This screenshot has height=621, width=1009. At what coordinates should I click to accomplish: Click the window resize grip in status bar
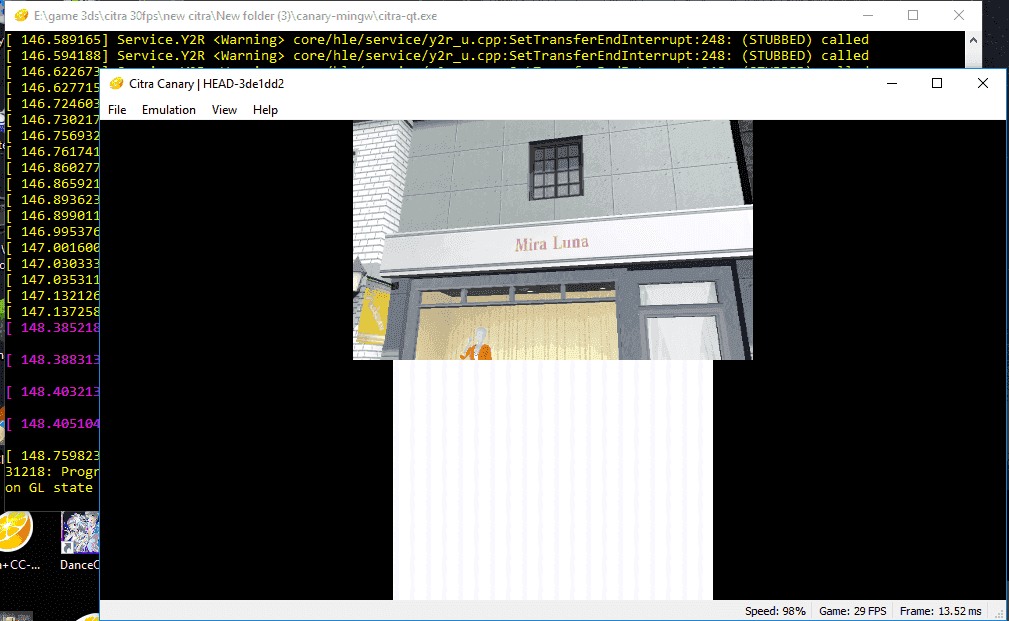tap(999, 613)
